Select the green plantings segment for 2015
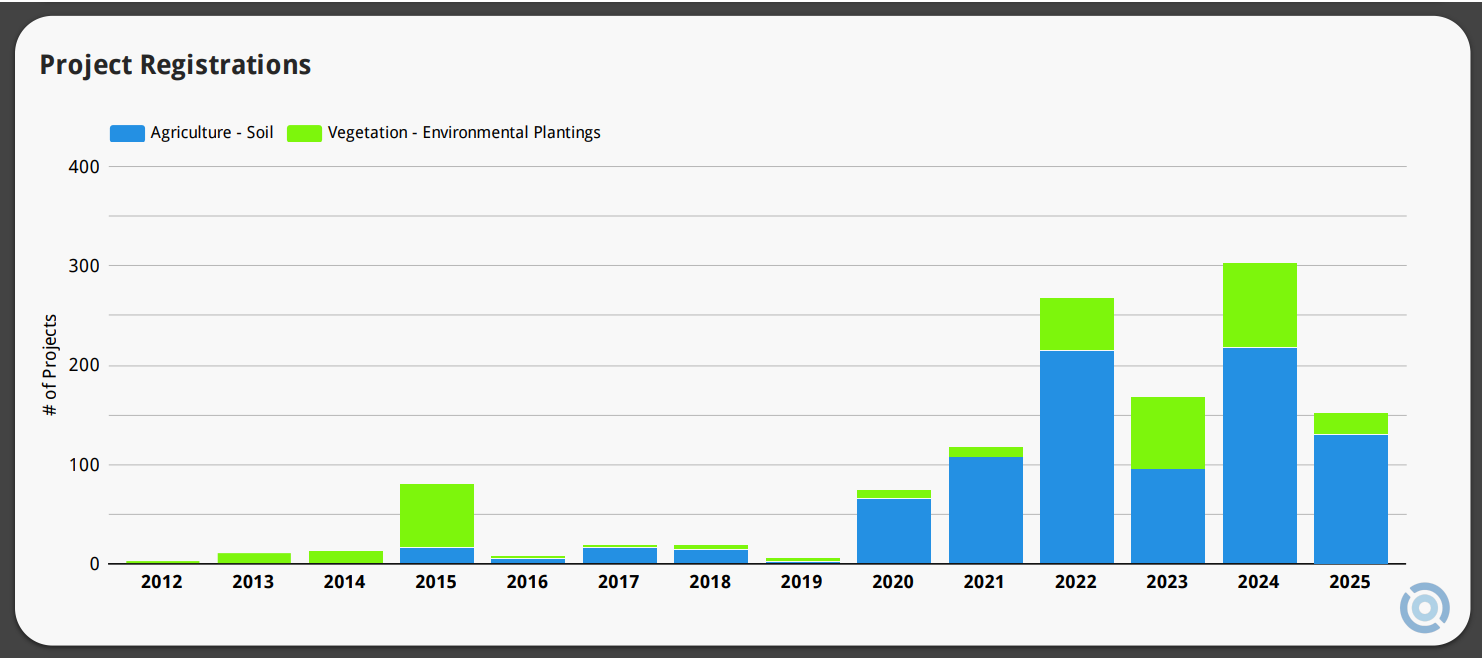Screen dimensions: 1482x658 point(436,516)
